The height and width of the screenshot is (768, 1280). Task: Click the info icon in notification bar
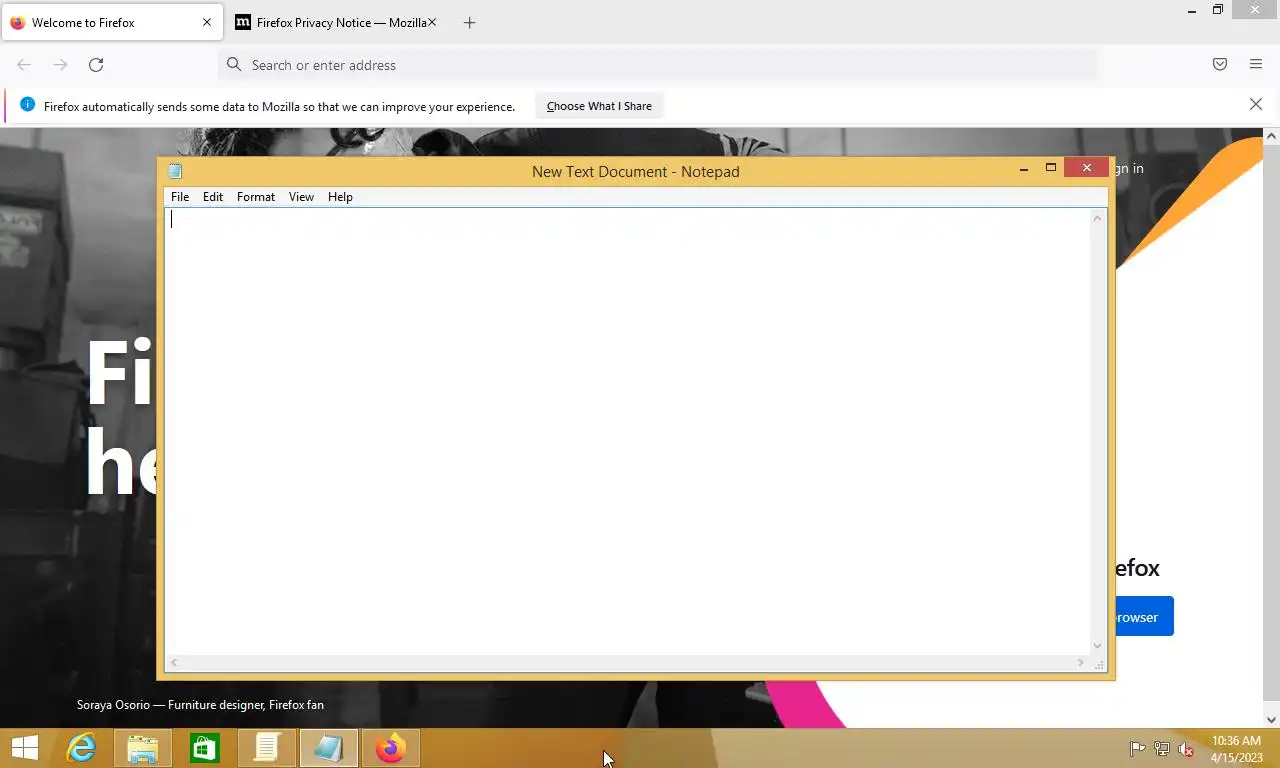[27, 105]
